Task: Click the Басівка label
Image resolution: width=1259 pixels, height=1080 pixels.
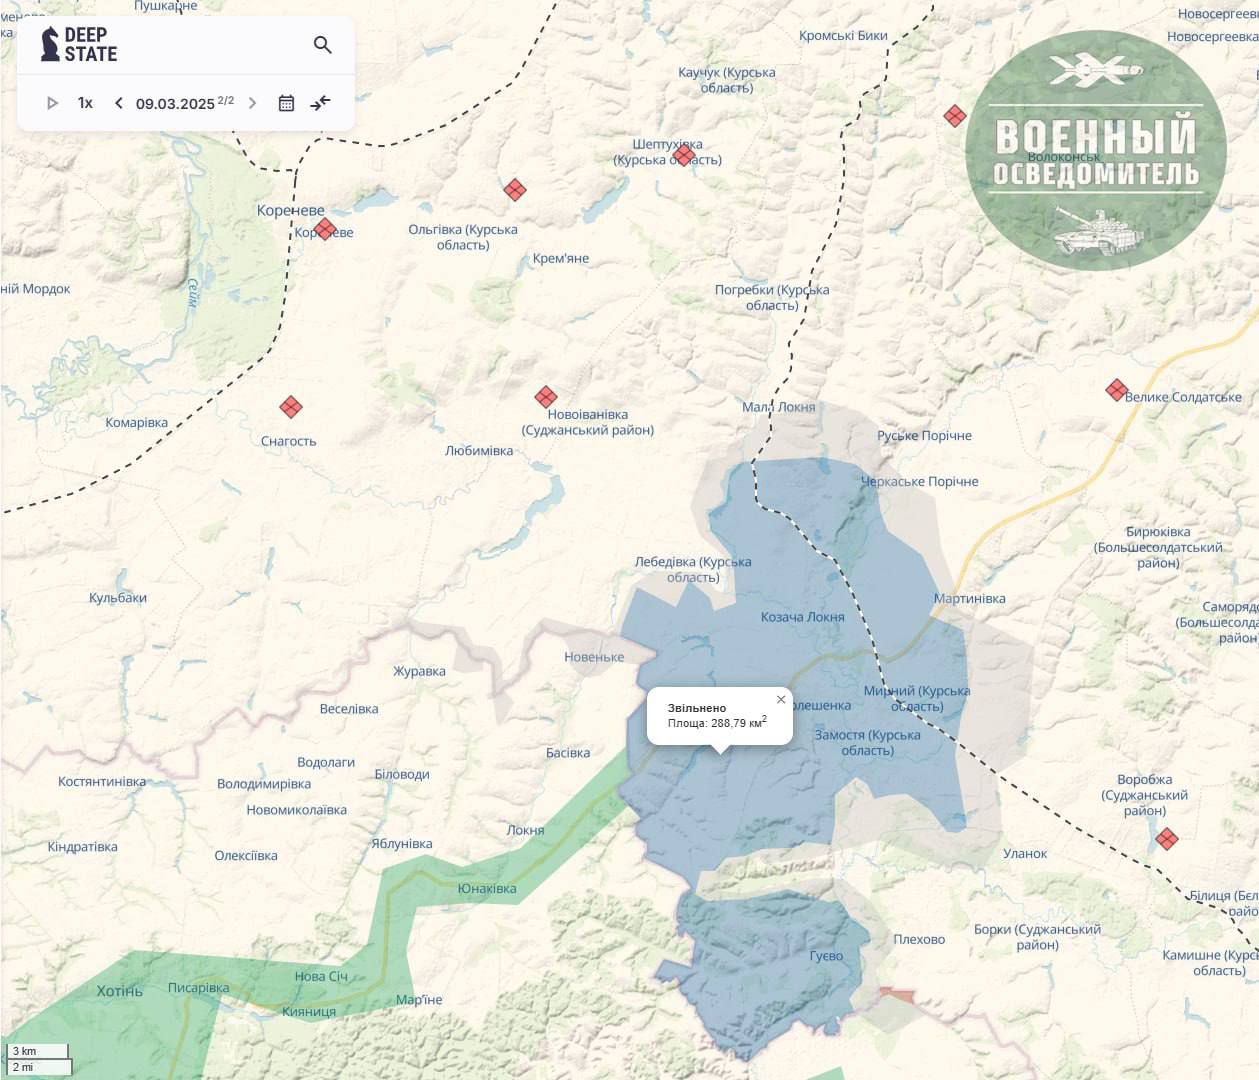Action: pyautogui.click(x=568, y=752)
